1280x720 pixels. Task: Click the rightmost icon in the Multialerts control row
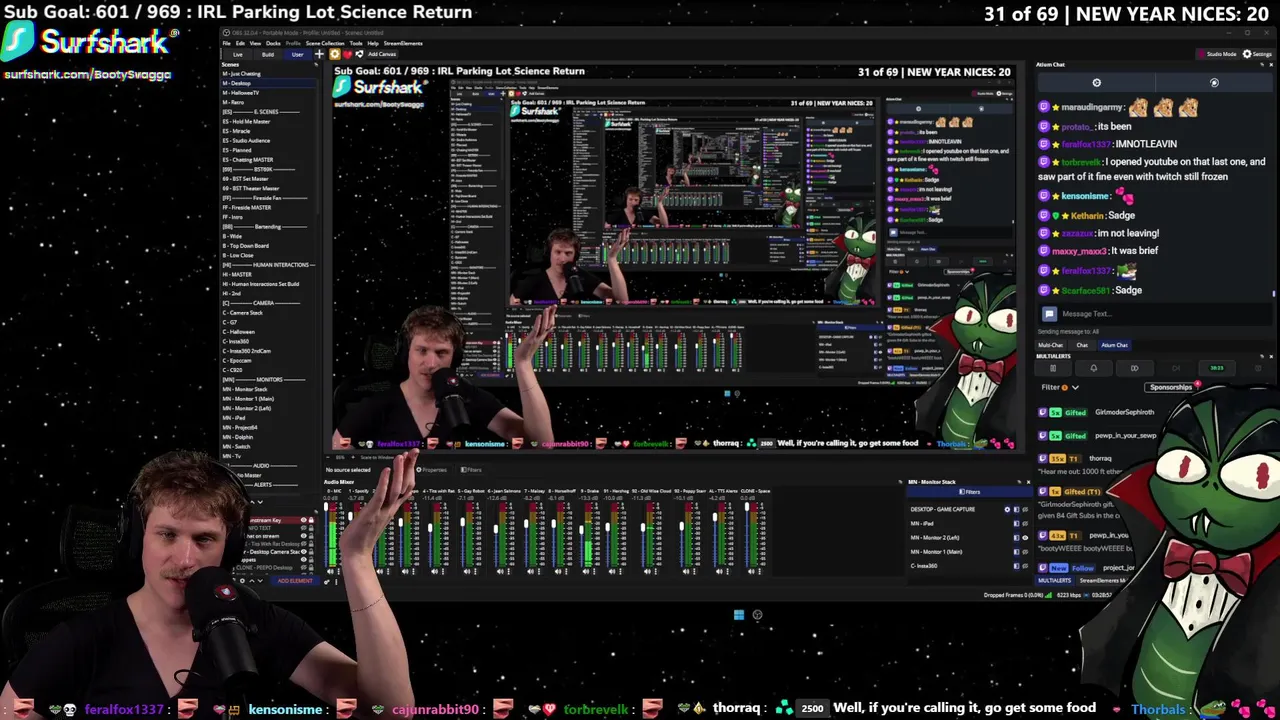[x=1258, y=368]
